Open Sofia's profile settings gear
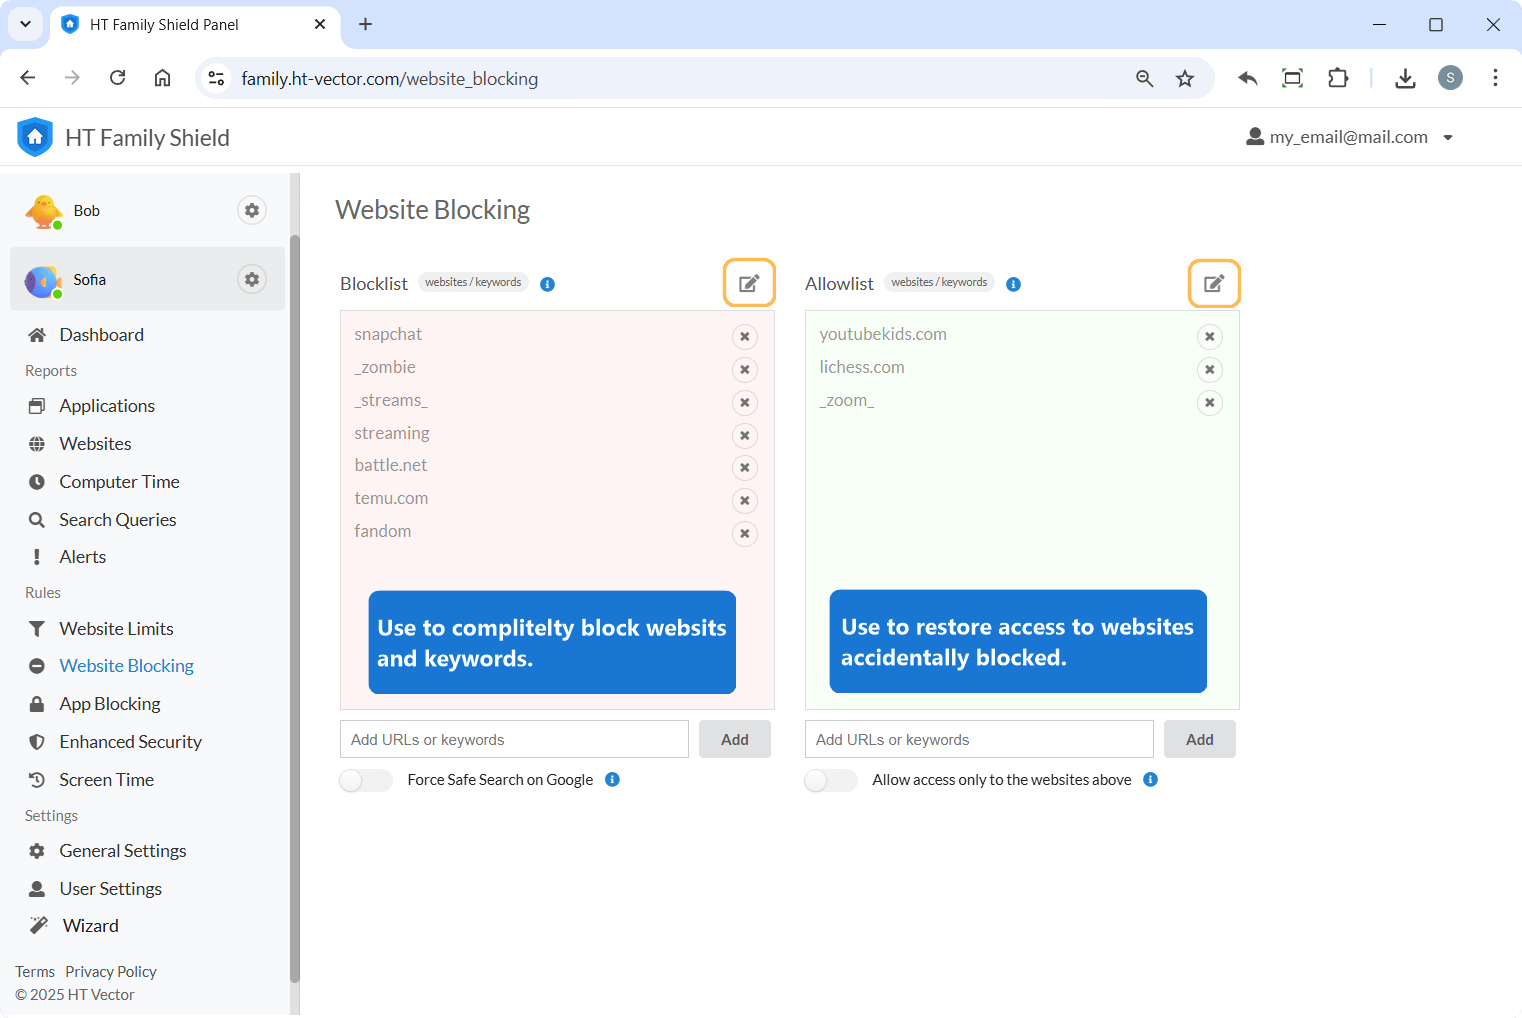The height and width of the screenshot is (1018, 1522). (251, 279)
